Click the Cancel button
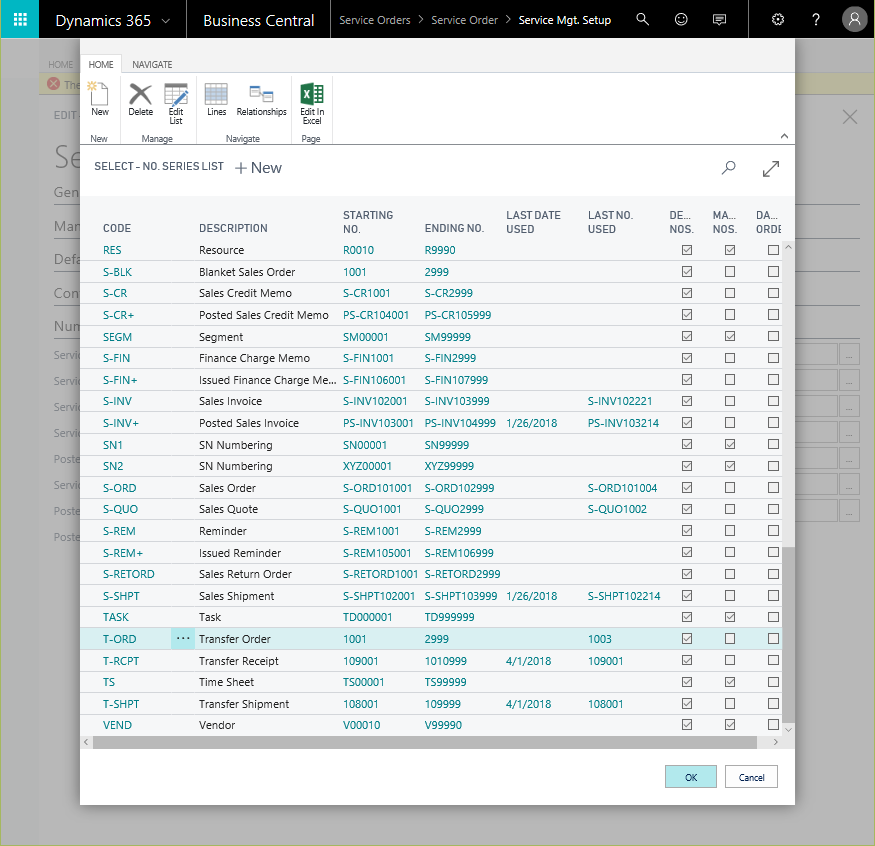This screenshot has height=846, width=875. pos(751,777)
